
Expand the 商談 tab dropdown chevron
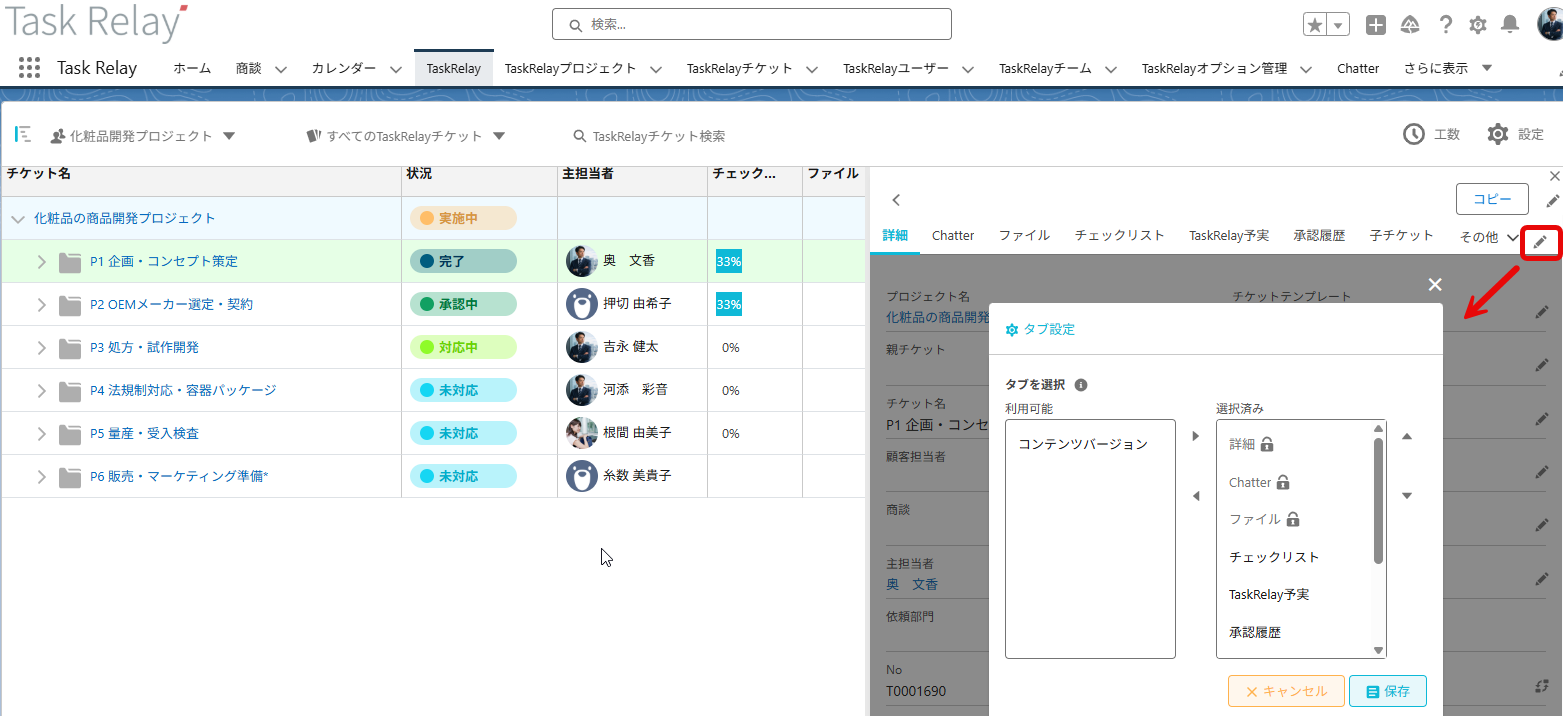pyautogui.click(x=281, y=69)
